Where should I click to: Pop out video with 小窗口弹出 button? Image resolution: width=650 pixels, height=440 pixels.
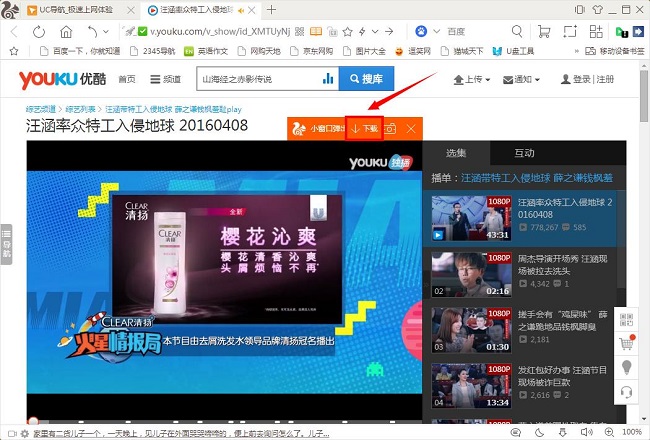coord(317,129)
